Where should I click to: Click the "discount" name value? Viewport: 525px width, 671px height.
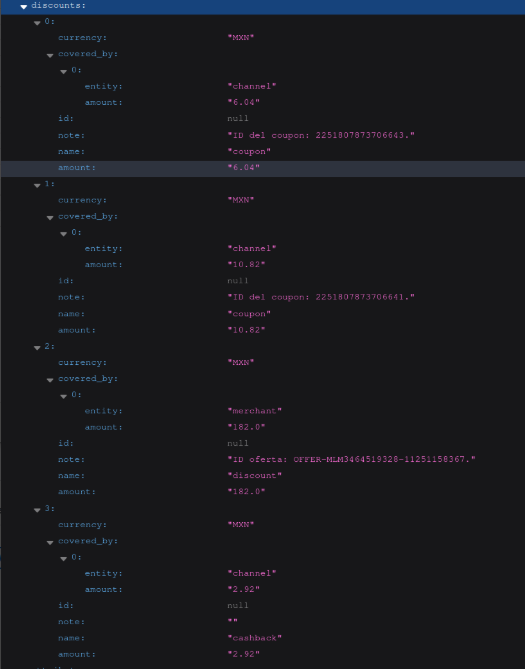[x=255, y=475]
